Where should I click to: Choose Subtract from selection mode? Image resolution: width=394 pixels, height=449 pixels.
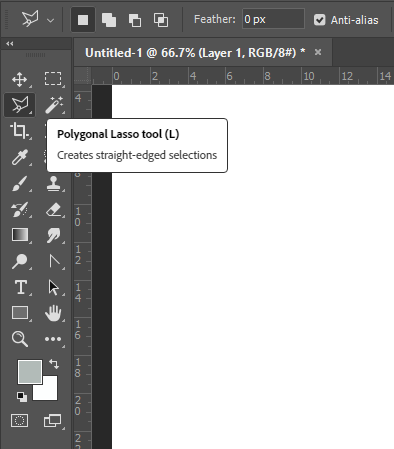tap(135, 20)
